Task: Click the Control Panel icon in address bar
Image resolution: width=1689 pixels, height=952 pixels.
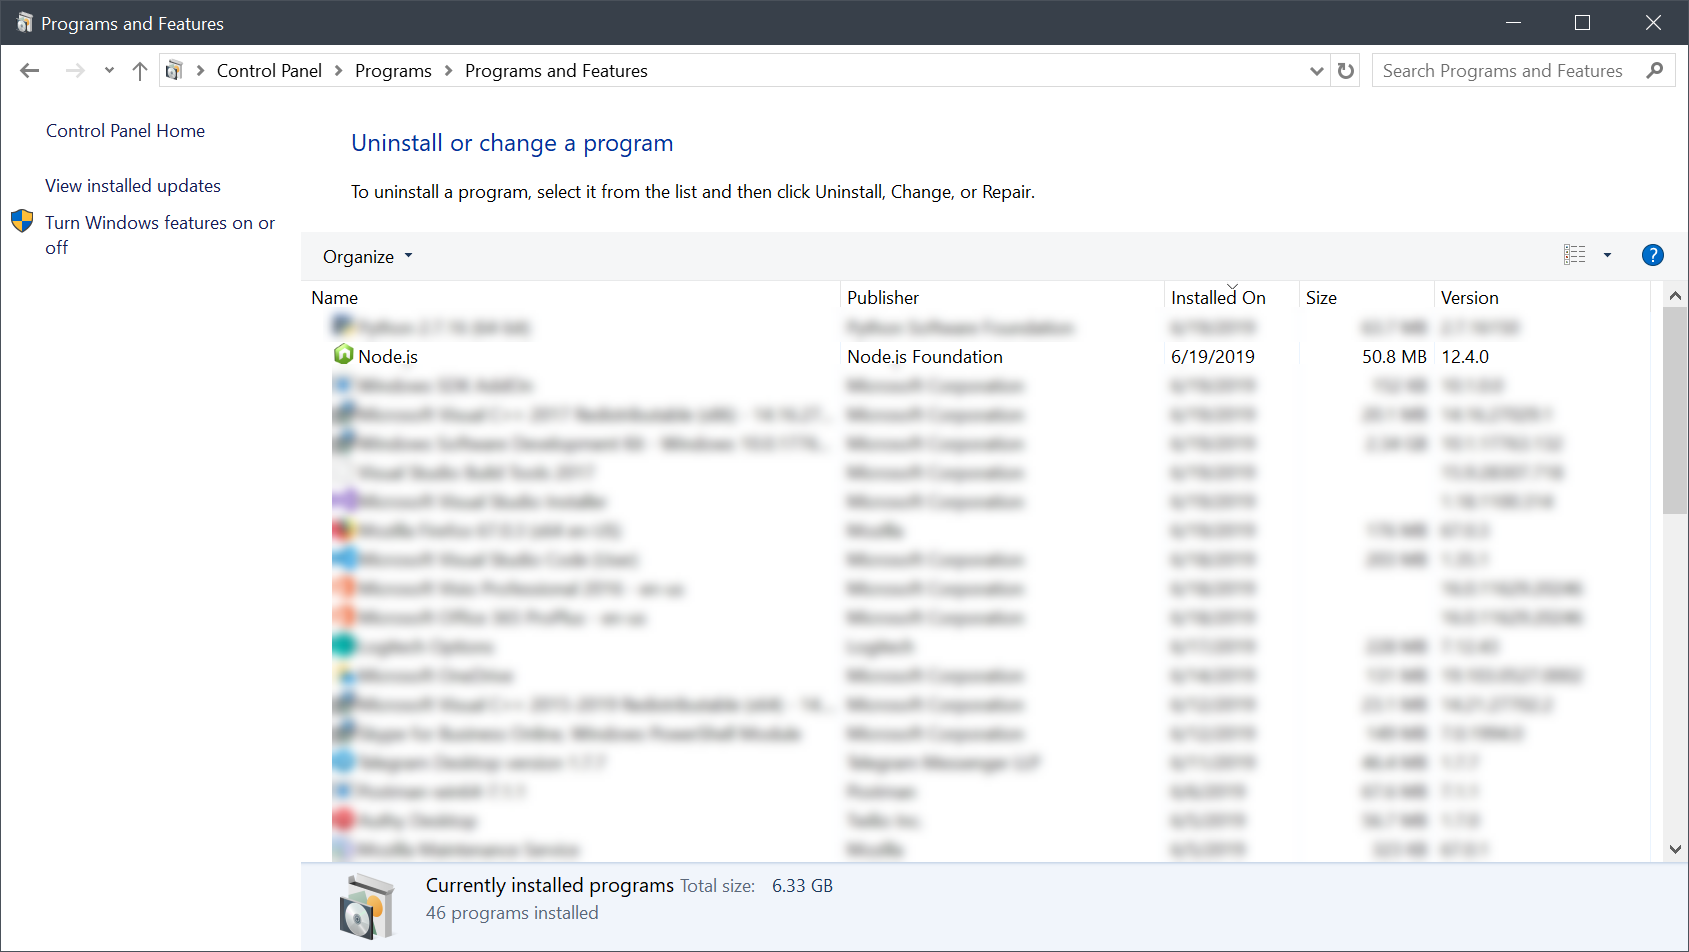Action: (x=174, y=70)
